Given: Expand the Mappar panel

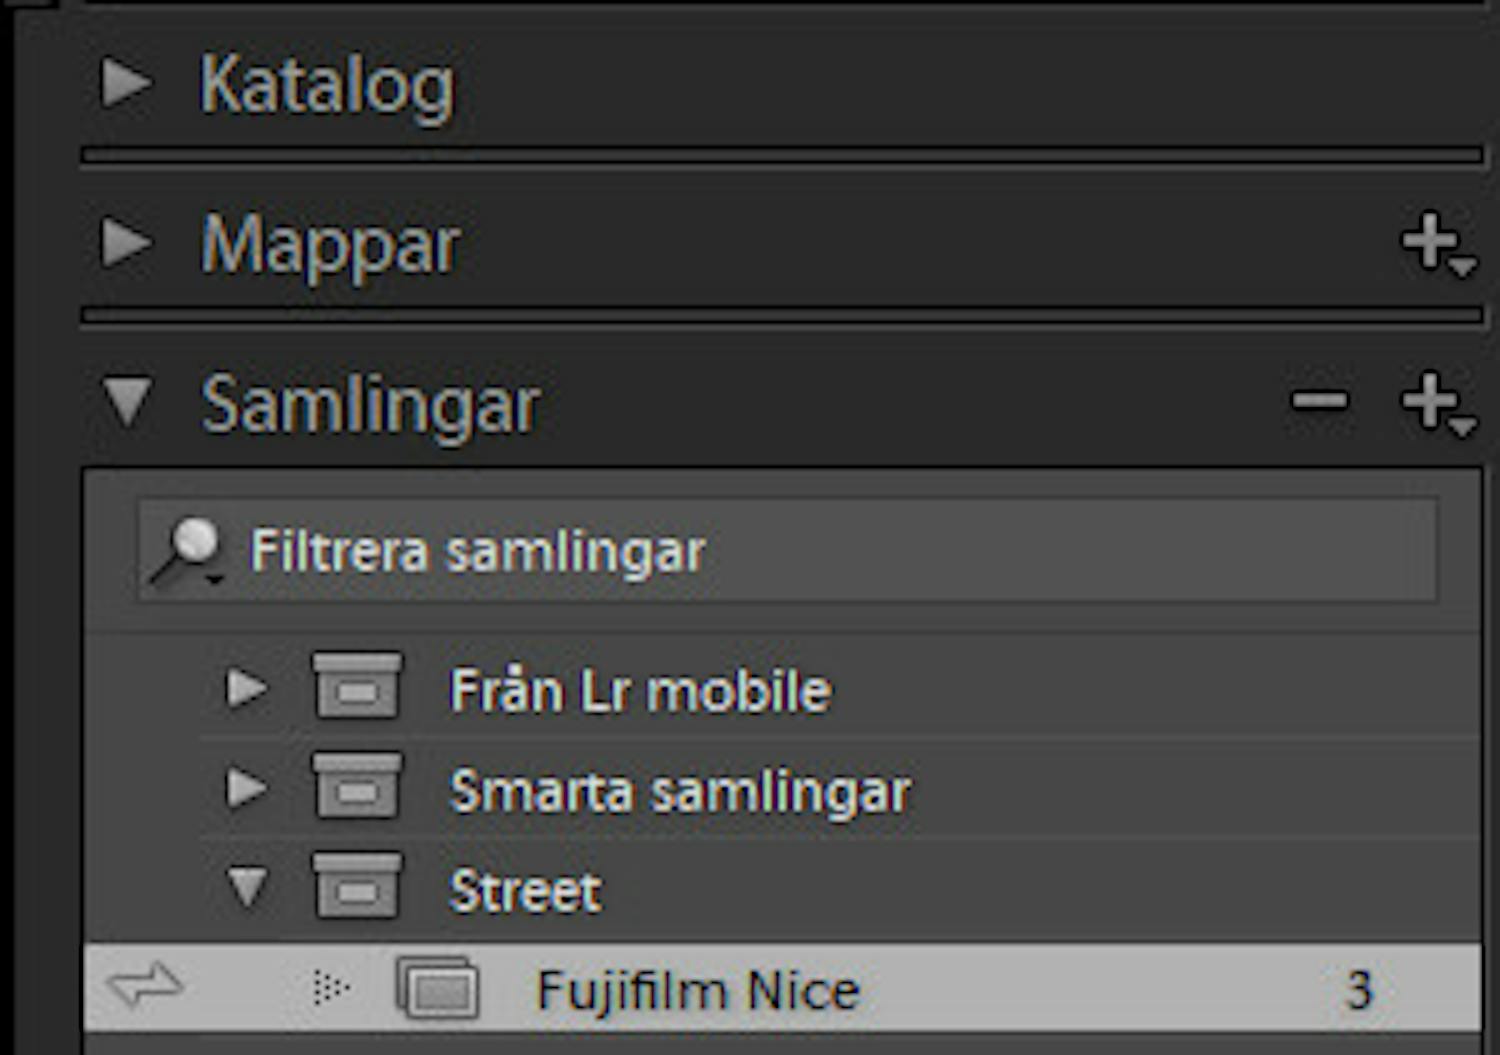Looking at the screenshot, I should tap(125, 243).
